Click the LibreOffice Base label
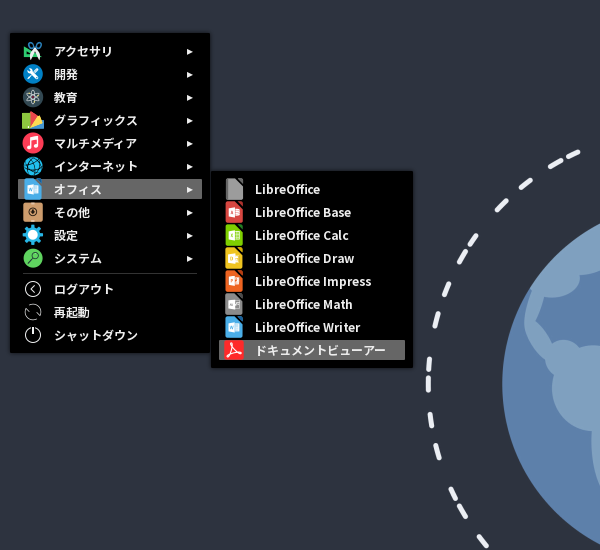This screenshot has width=600, height=550. point(303,212)
